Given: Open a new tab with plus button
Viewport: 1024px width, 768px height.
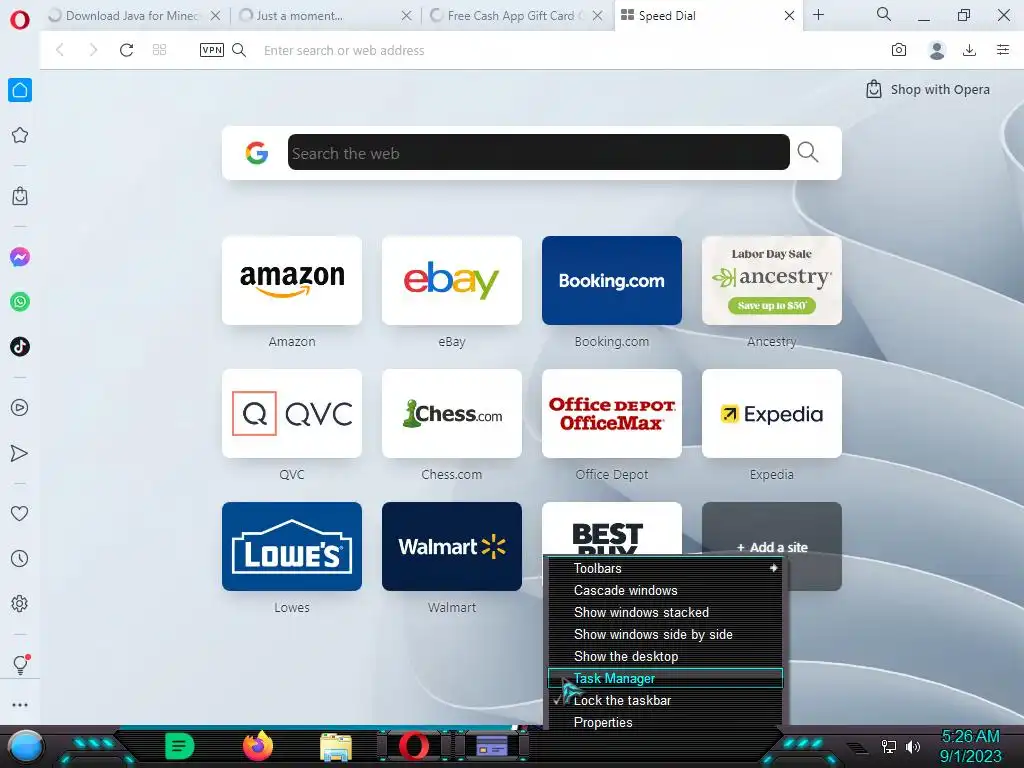Looking at the screenshot, I should pos(818,15).
